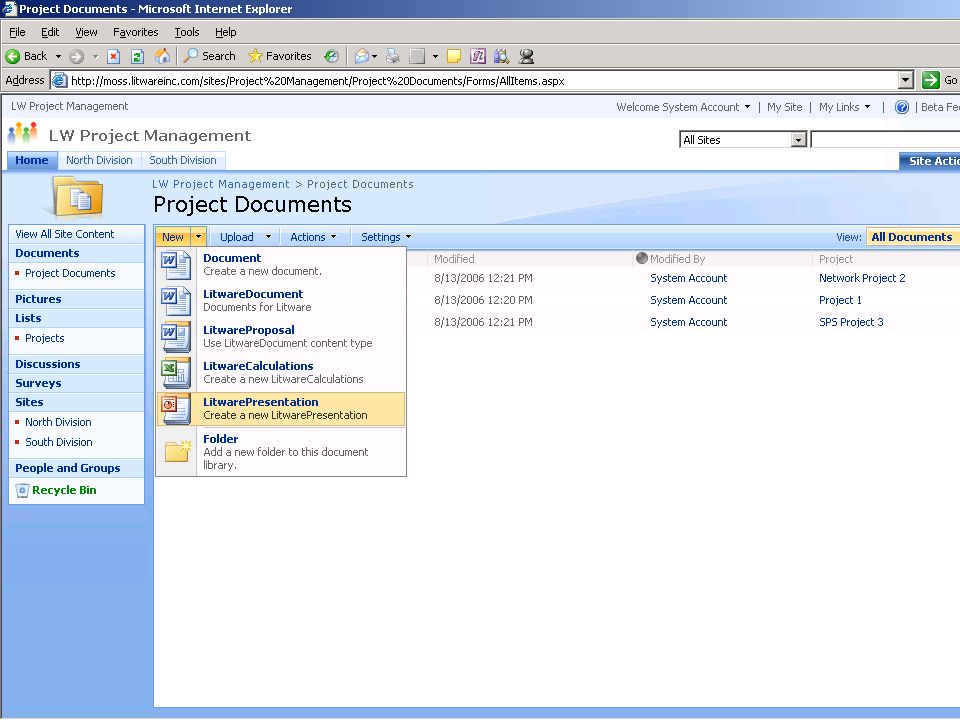Open the Favorites star in the toolbar

click(280, 56)
